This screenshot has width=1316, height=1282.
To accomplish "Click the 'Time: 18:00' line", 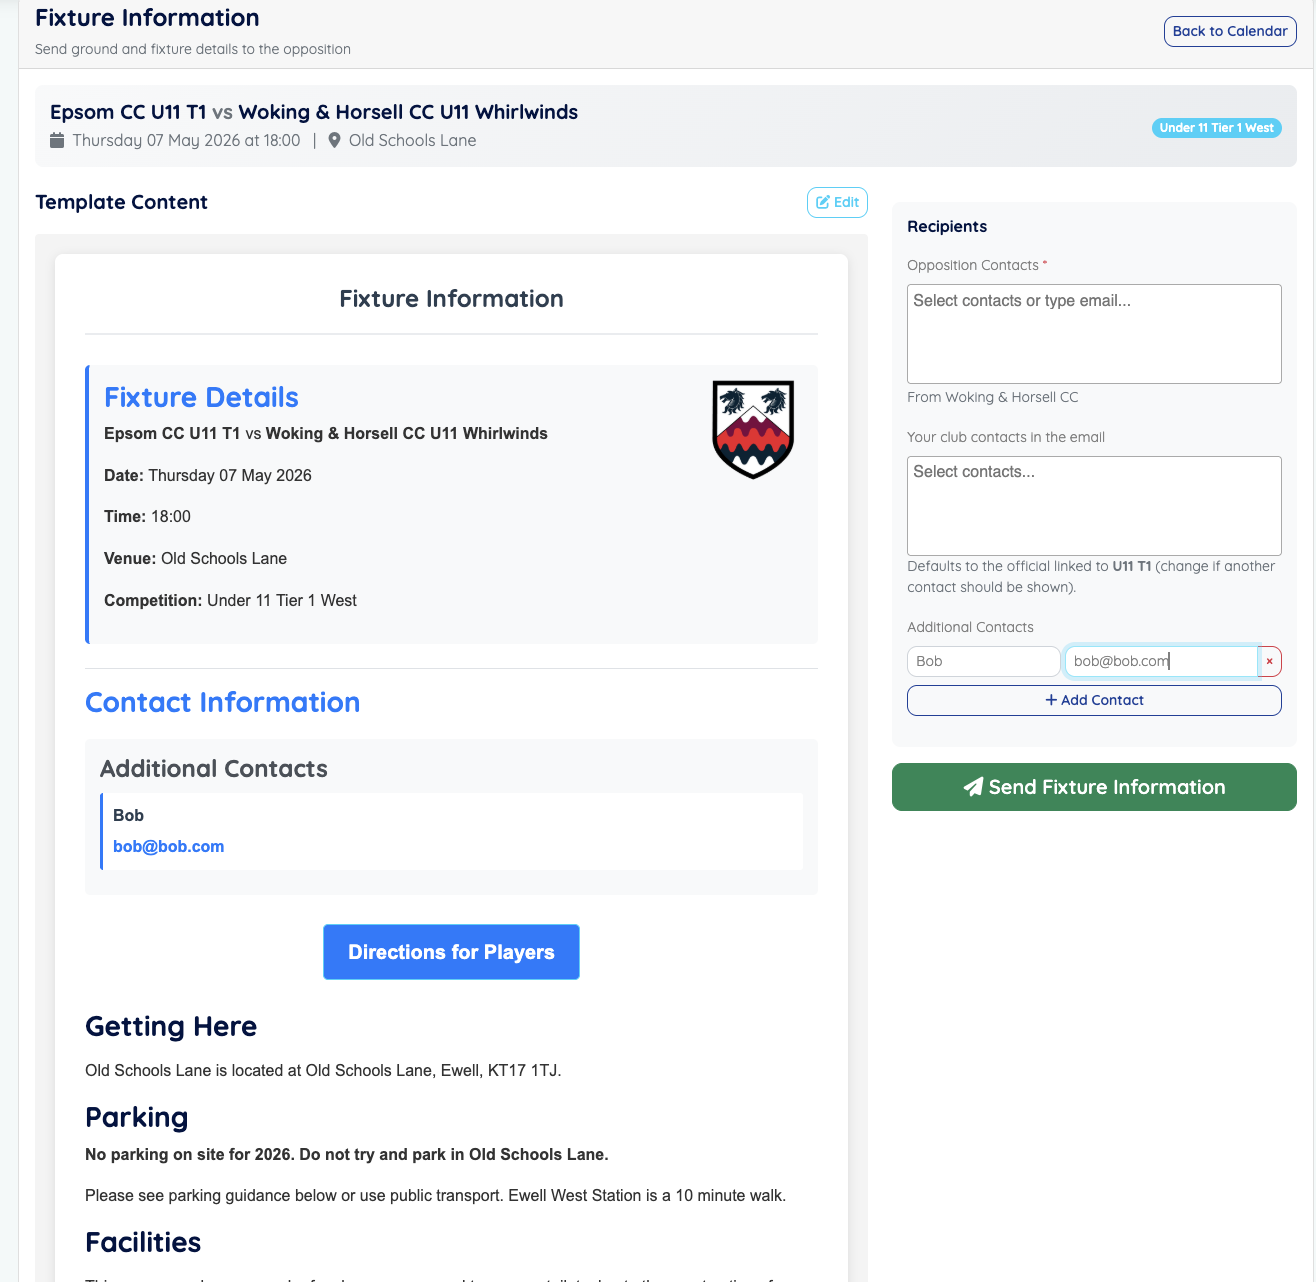I will pyautogui.click(x=147, y=516).
